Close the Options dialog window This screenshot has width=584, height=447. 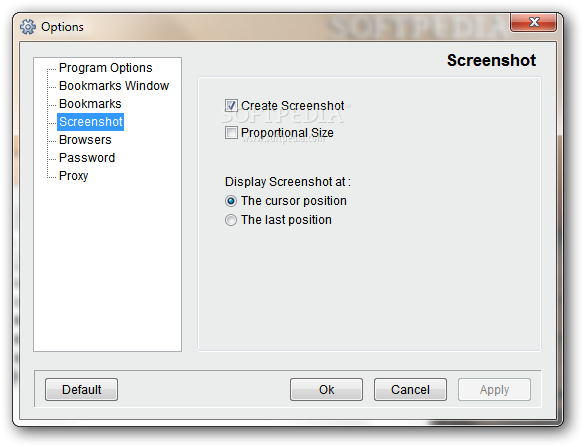[534, 22]
